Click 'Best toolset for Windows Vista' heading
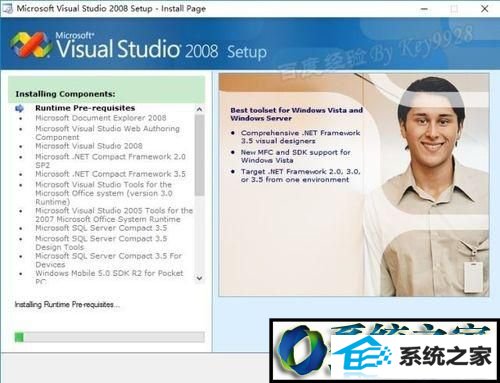The height and width of the screenshot is (383, 500). point(296,114)
